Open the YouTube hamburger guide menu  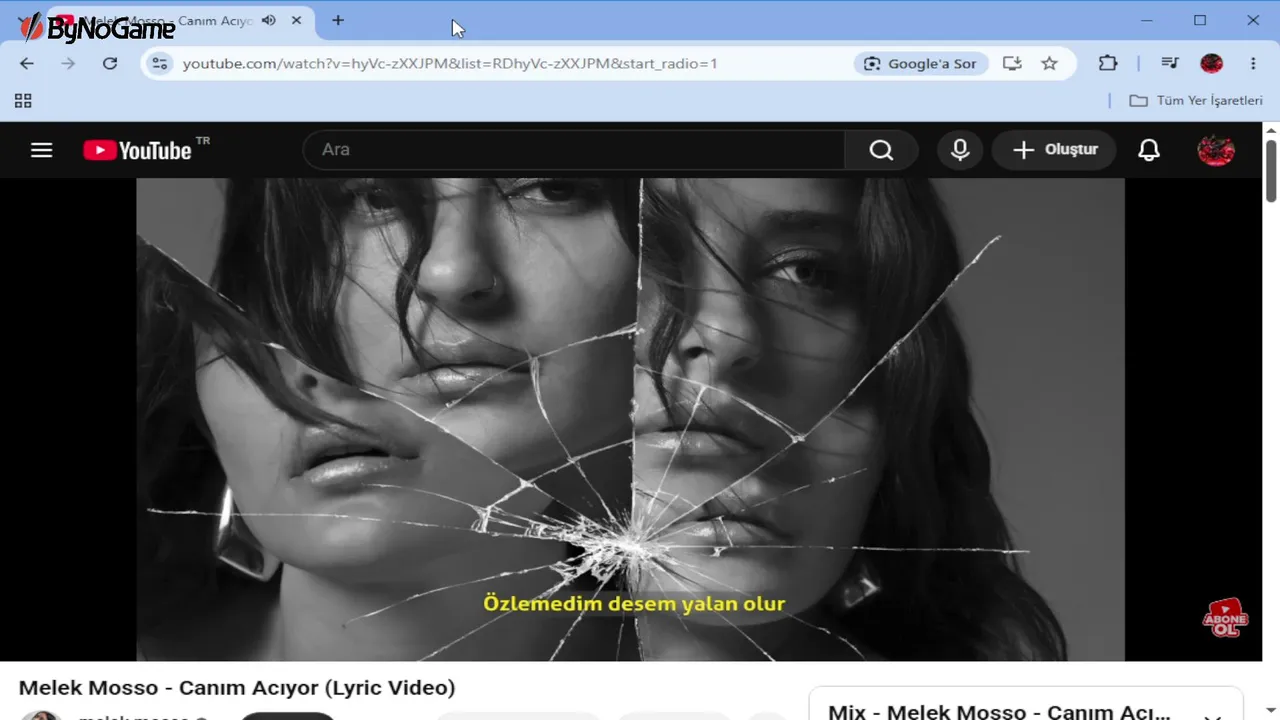41,150
